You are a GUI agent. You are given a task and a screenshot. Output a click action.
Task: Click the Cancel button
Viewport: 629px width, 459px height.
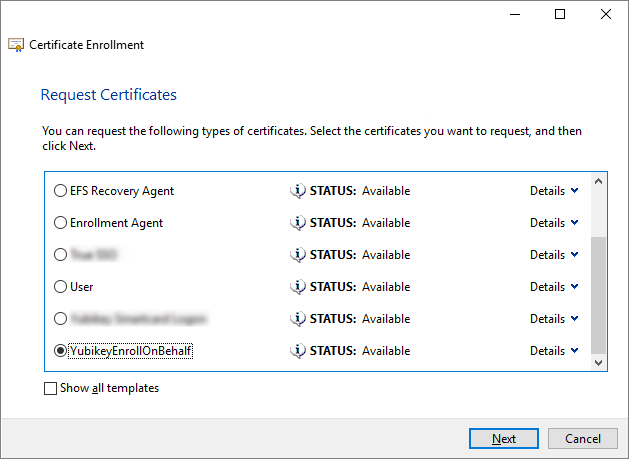(x=583, y=439)
